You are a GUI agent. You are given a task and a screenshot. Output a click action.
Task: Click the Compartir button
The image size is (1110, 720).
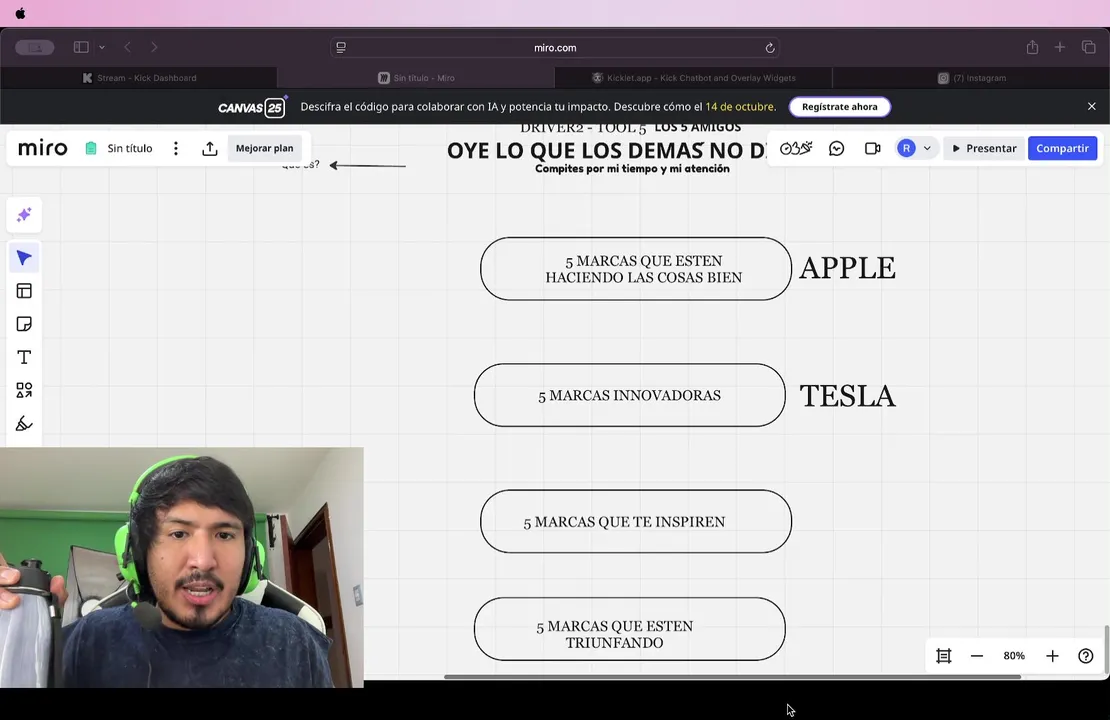click(1063, 148)
